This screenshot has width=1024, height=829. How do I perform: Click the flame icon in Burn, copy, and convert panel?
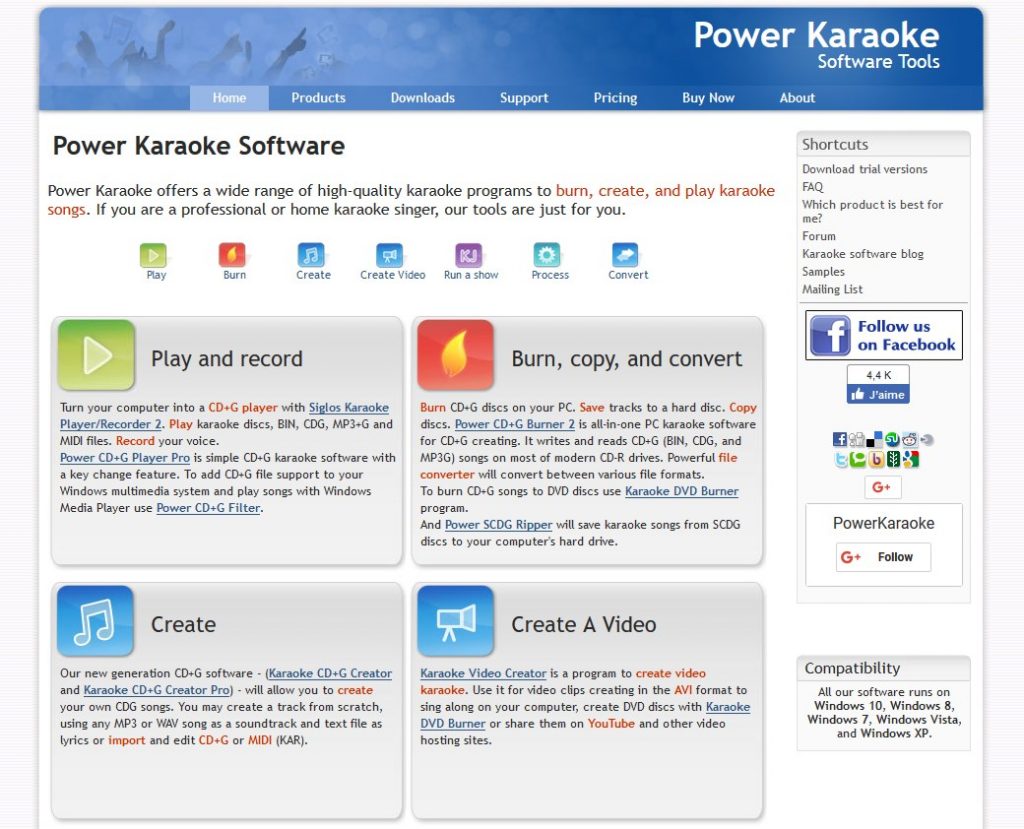pyautogui.click(x=456, y=355)
